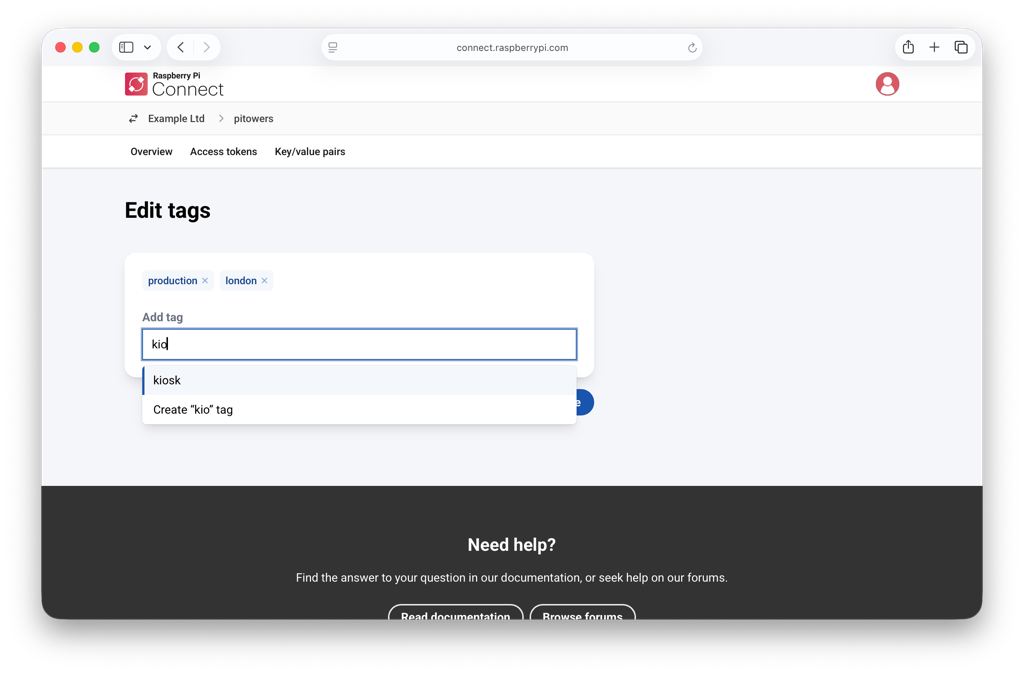The width and height of the screenshot is (1024, 674).
Task: Select the pitowers breadcrumb link
Action: point(253,118)
